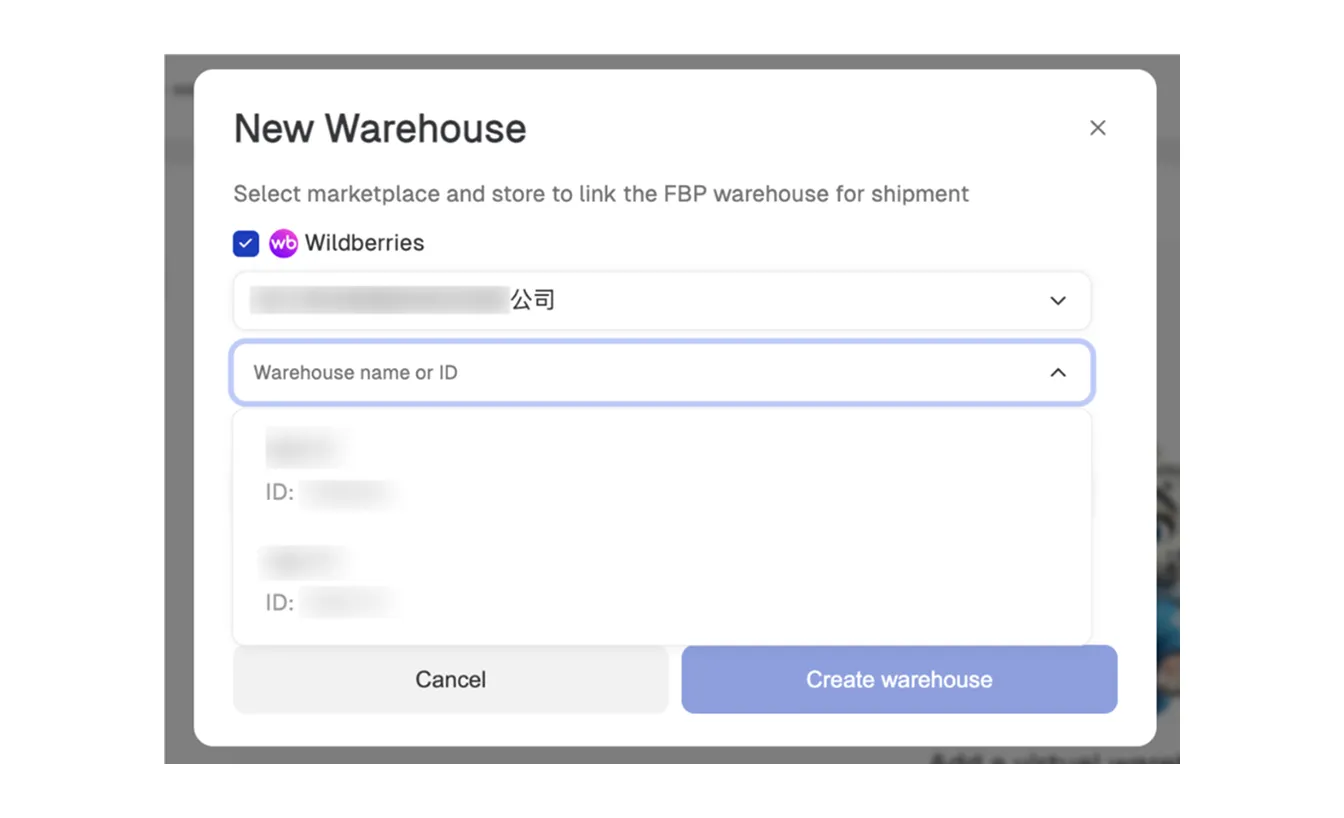Choose the second warehouse in the list
Image resolution: width=1344 pixels, height=818 pixels.
click(662, 580)
